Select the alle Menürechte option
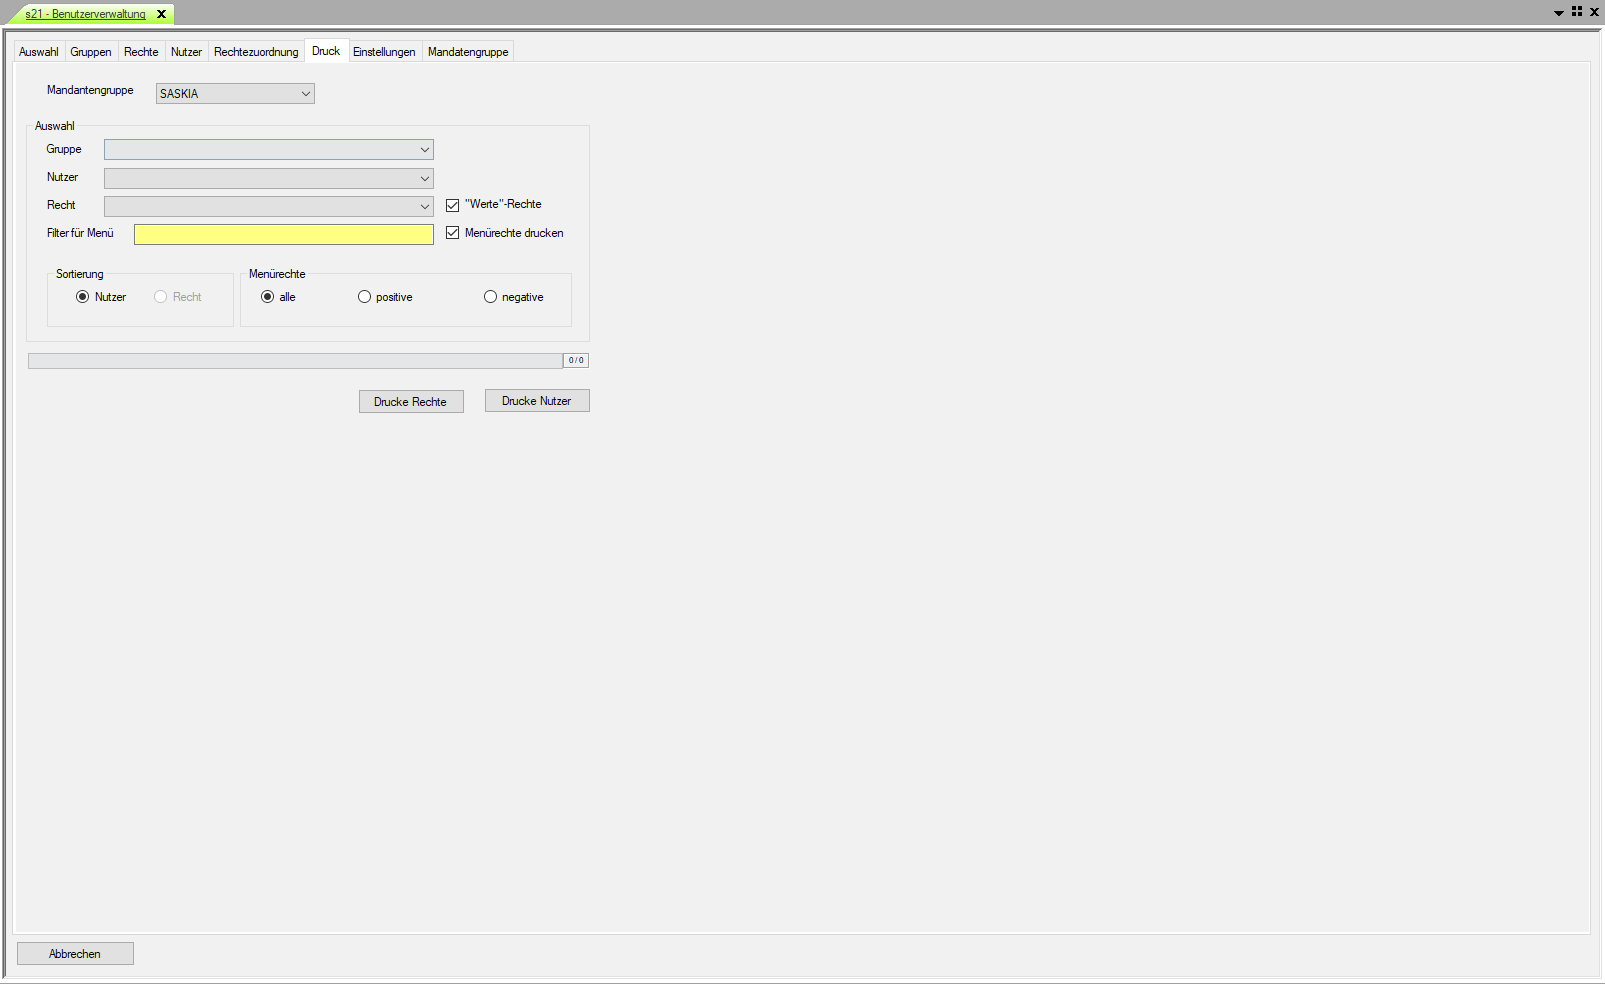Image resolution: width=1605 pixels, height=984 pixels. [268, 297]
